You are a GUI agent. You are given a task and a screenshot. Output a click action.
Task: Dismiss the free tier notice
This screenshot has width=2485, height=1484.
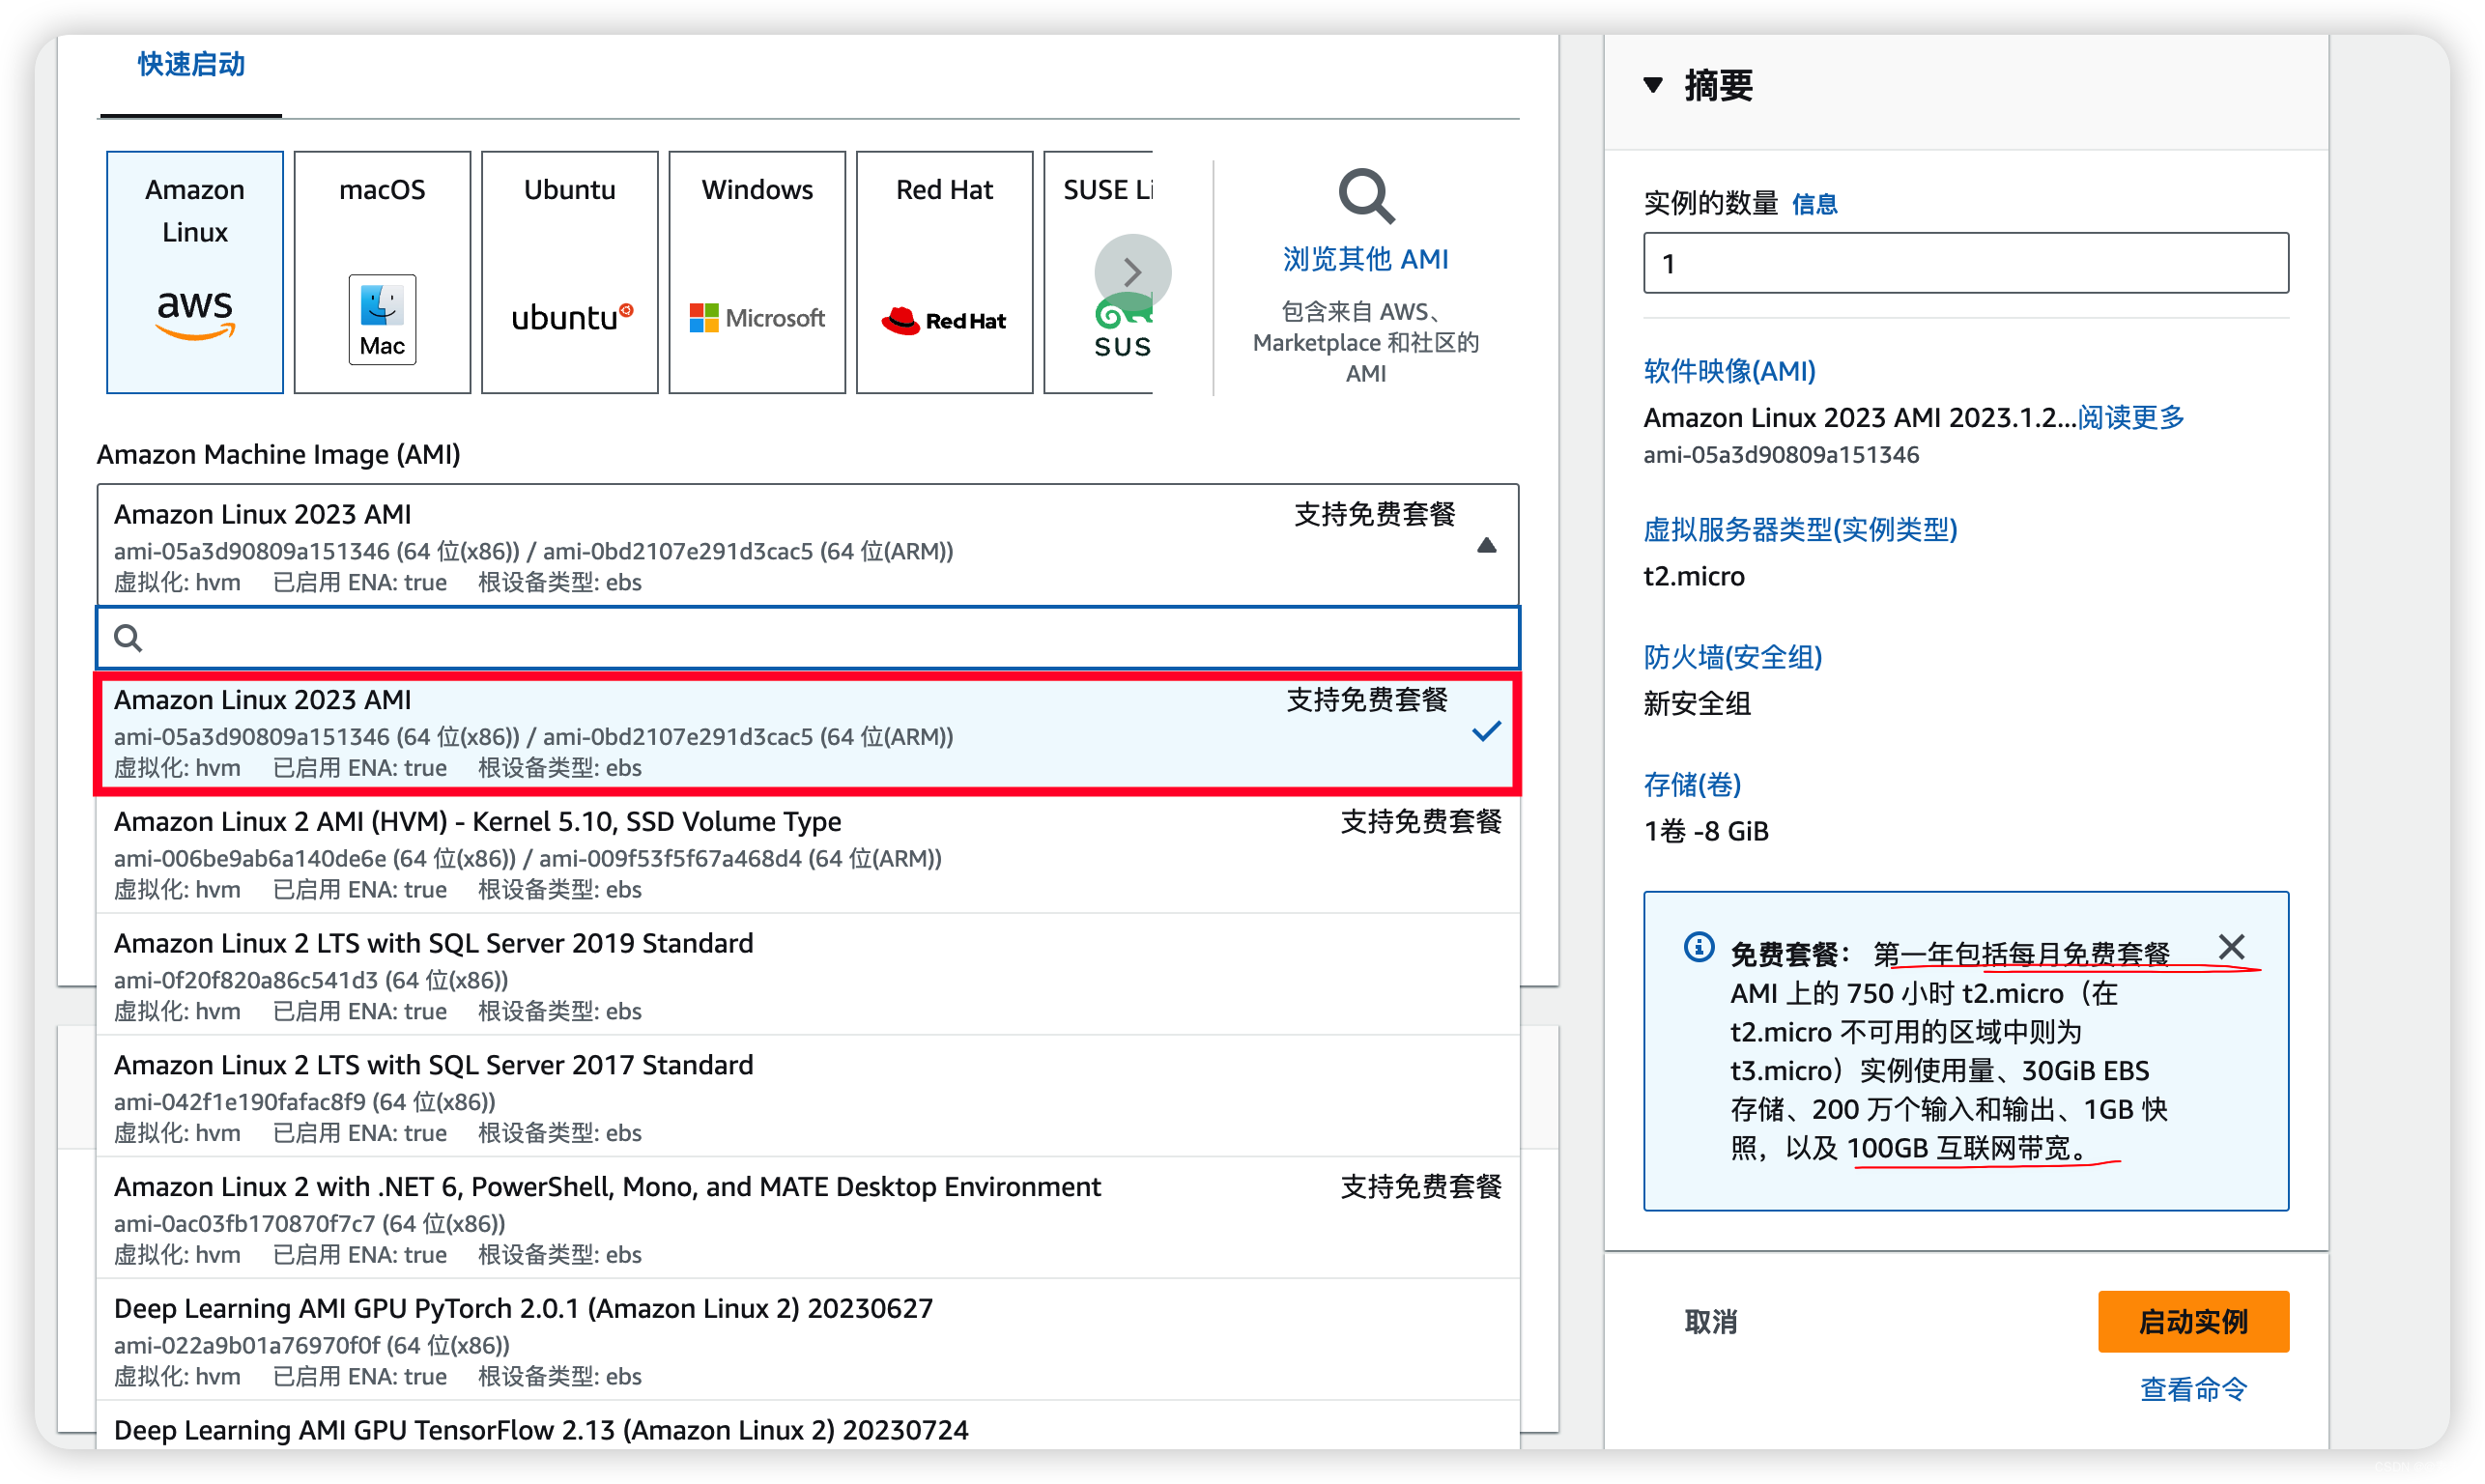pyautogui.click(x=2231, y=947)
